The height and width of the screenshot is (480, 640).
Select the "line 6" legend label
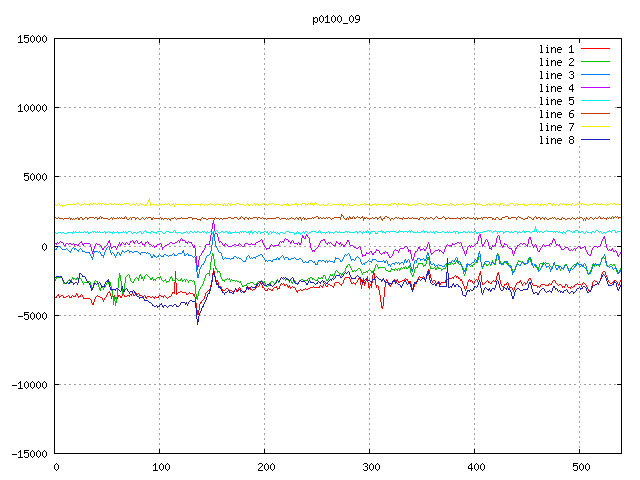coord(556,114)
